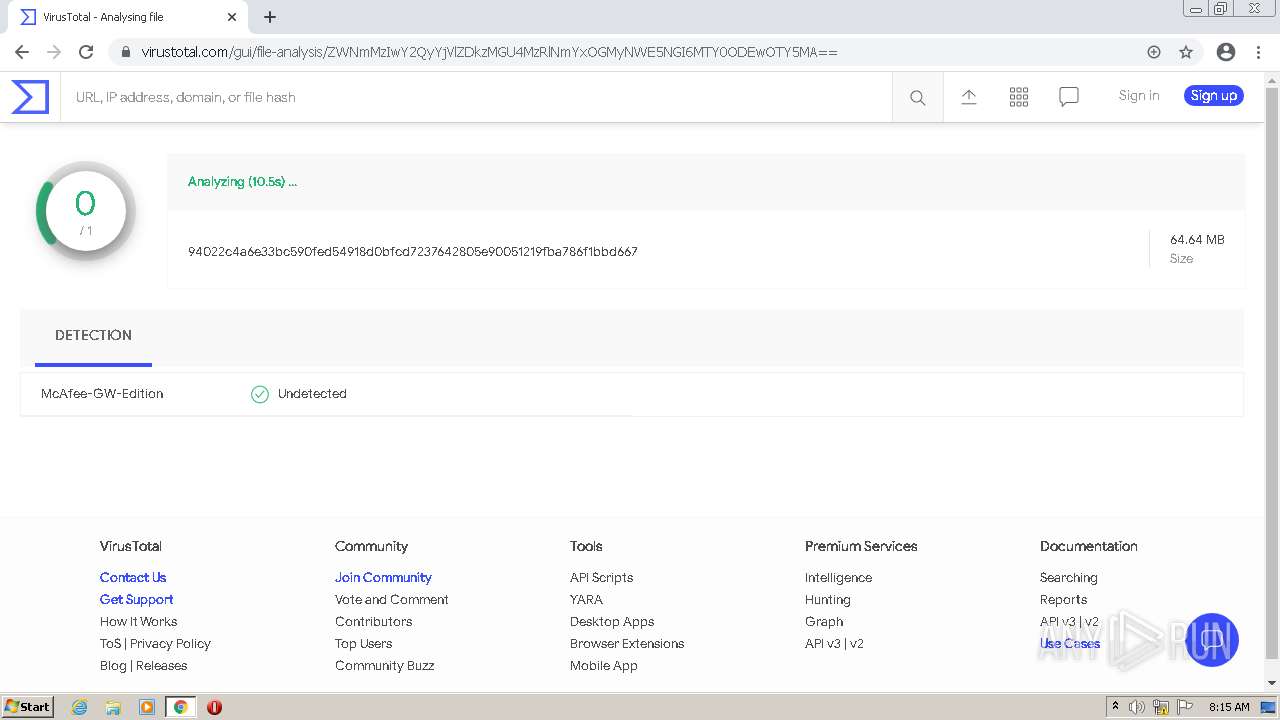The image size is (1280, 720).
Task: Click the upload file icon
Action: (968, 96)
